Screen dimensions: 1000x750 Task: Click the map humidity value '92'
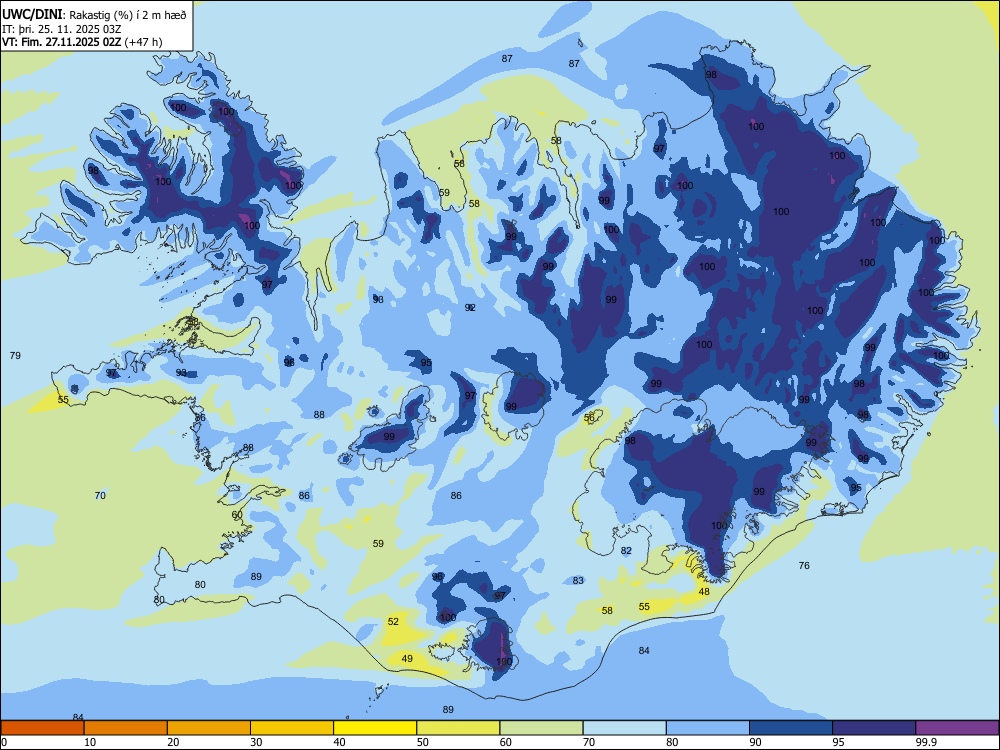470,307
